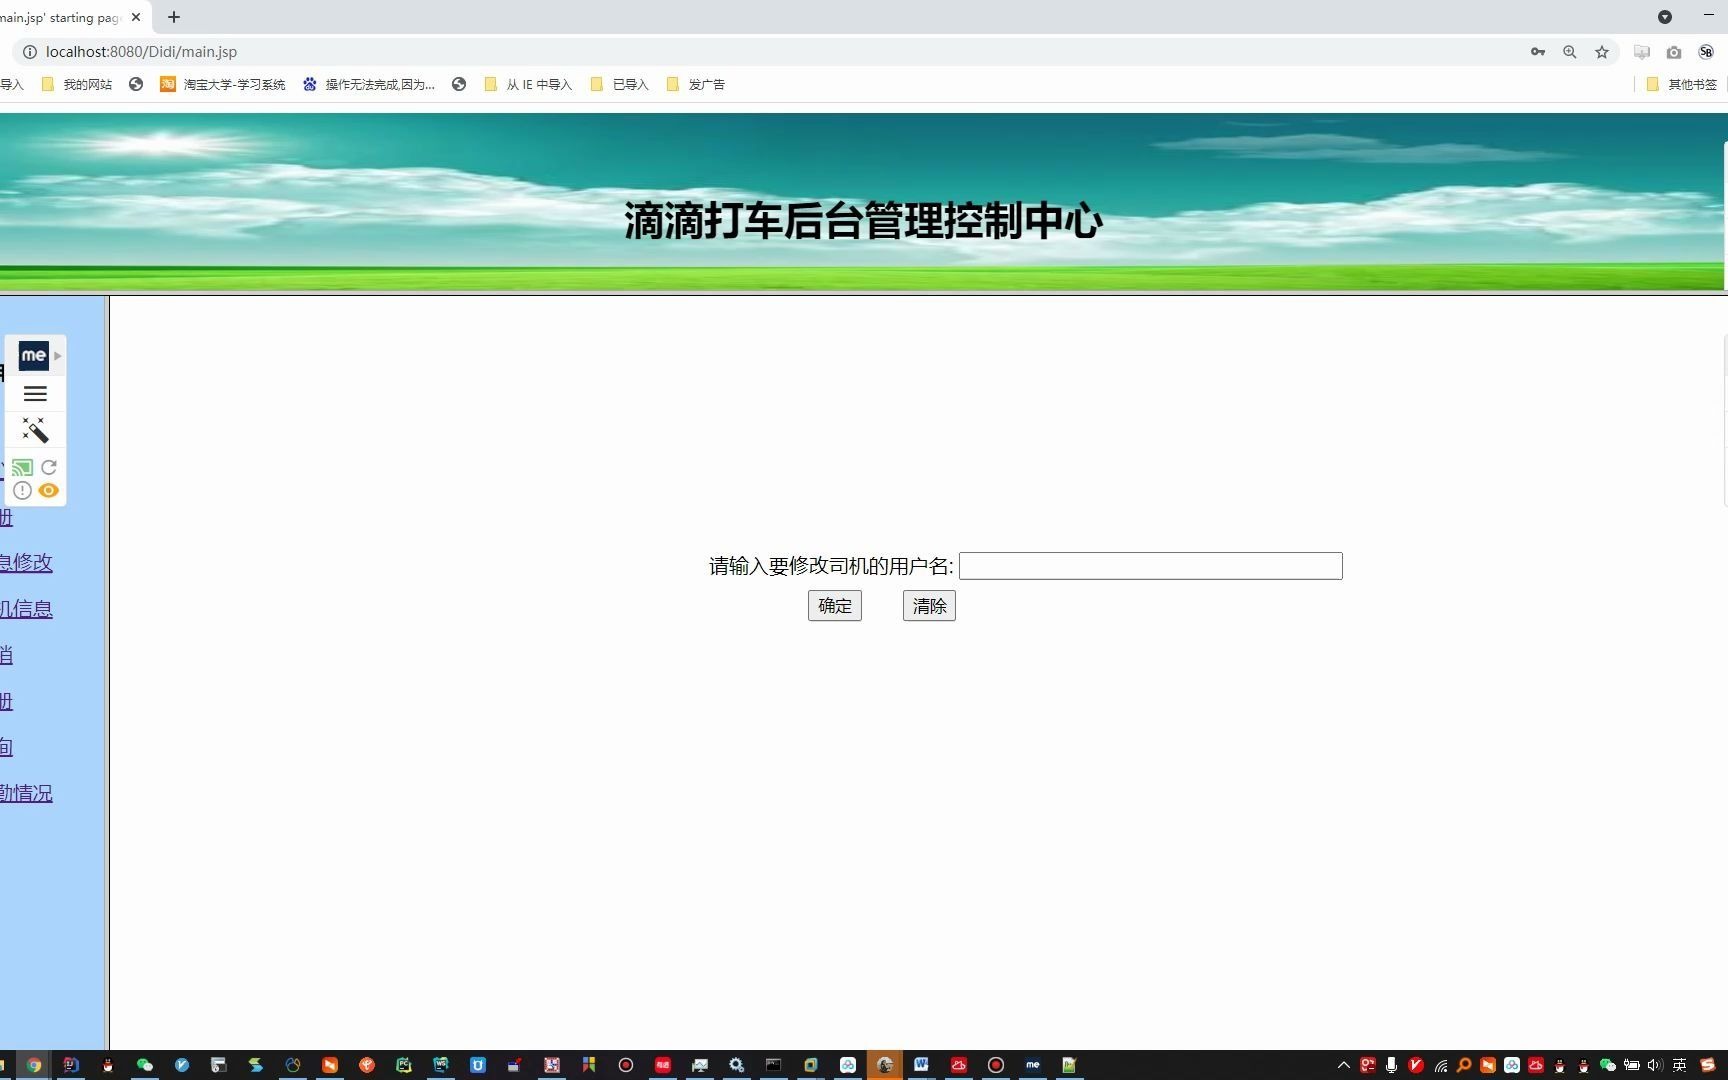Show hidden system tray icons
This screenshot has width=1728, height=1080.
tap(1344, 1065)
